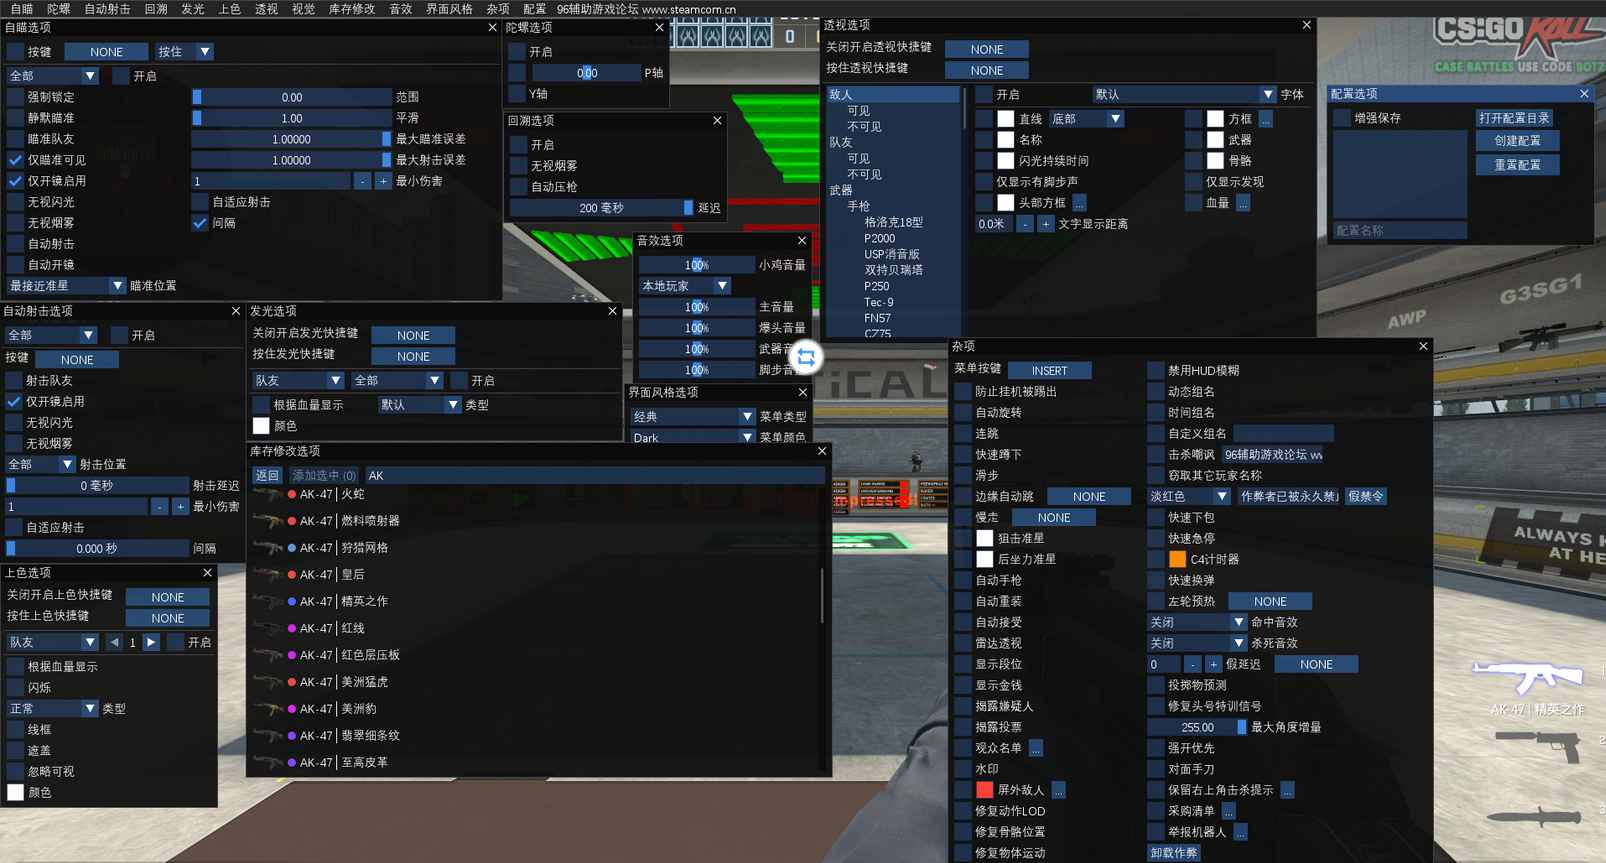This screenshot has height=863, width=1606.
Task: Click the orange C4计时器 color swatch
Action: click(1177, 559)
